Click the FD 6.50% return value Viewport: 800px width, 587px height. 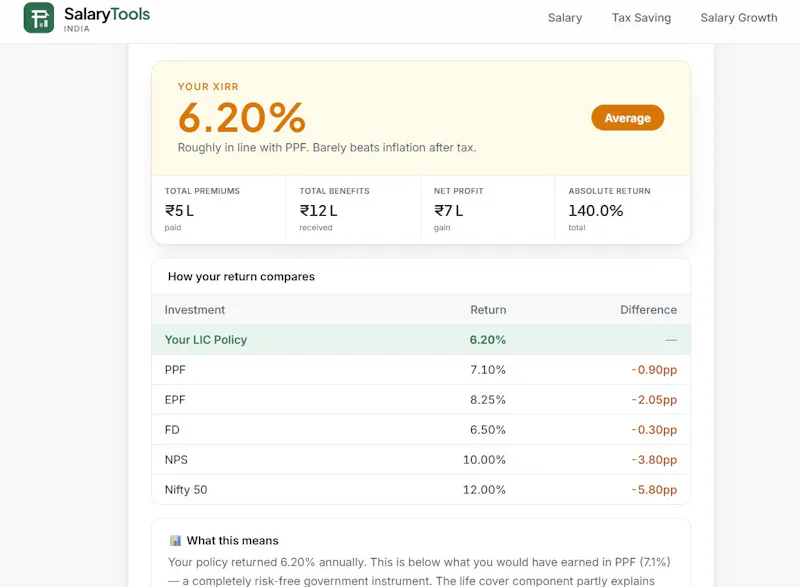488,430
